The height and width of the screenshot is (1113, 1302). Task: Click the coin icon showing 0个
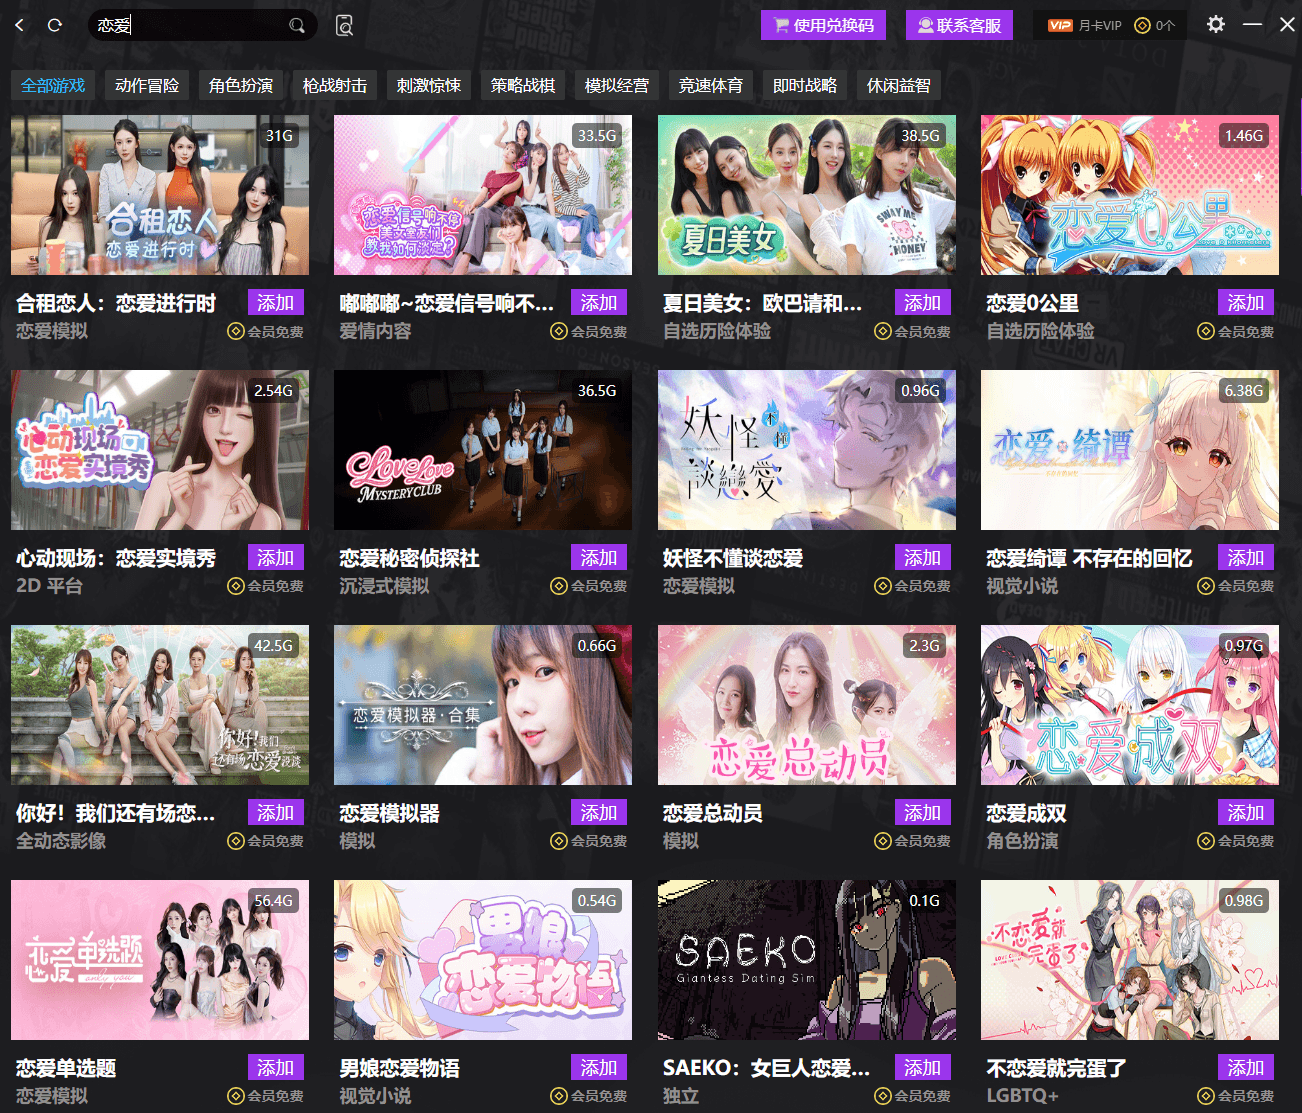1155,25
